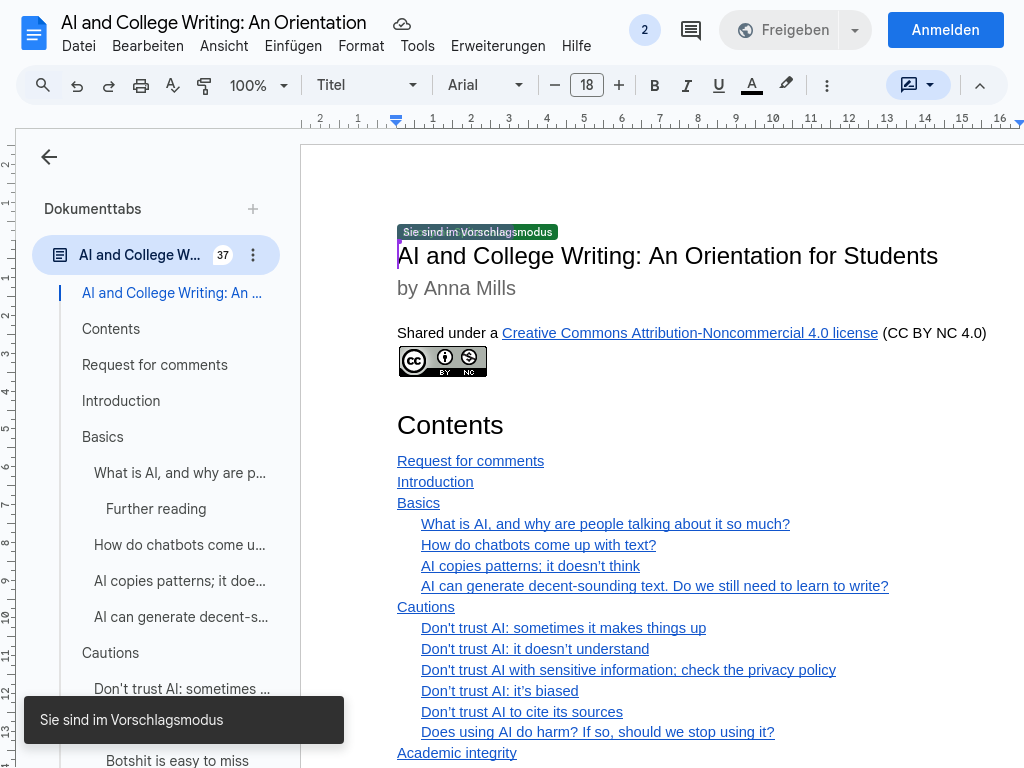Jump to Basics in outline
The height and width of the screenshot is (768, 1024).
point(103,437)
